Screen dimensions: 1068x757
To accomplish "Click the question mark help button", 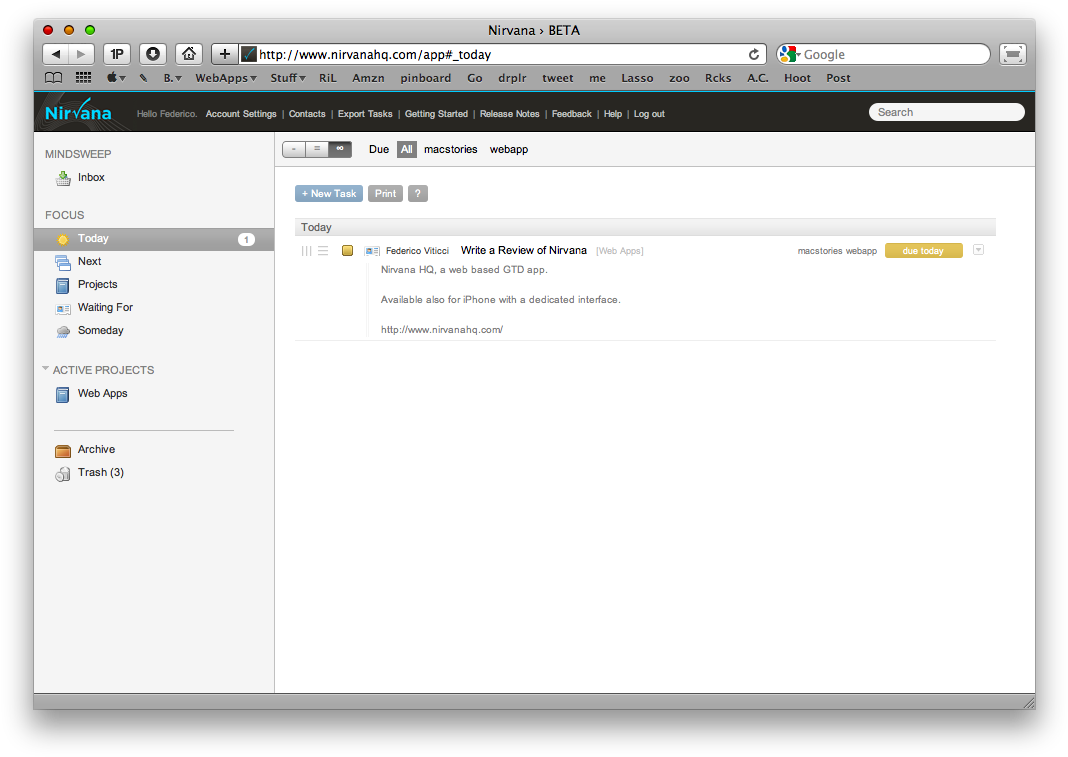I will click(418, 194).
